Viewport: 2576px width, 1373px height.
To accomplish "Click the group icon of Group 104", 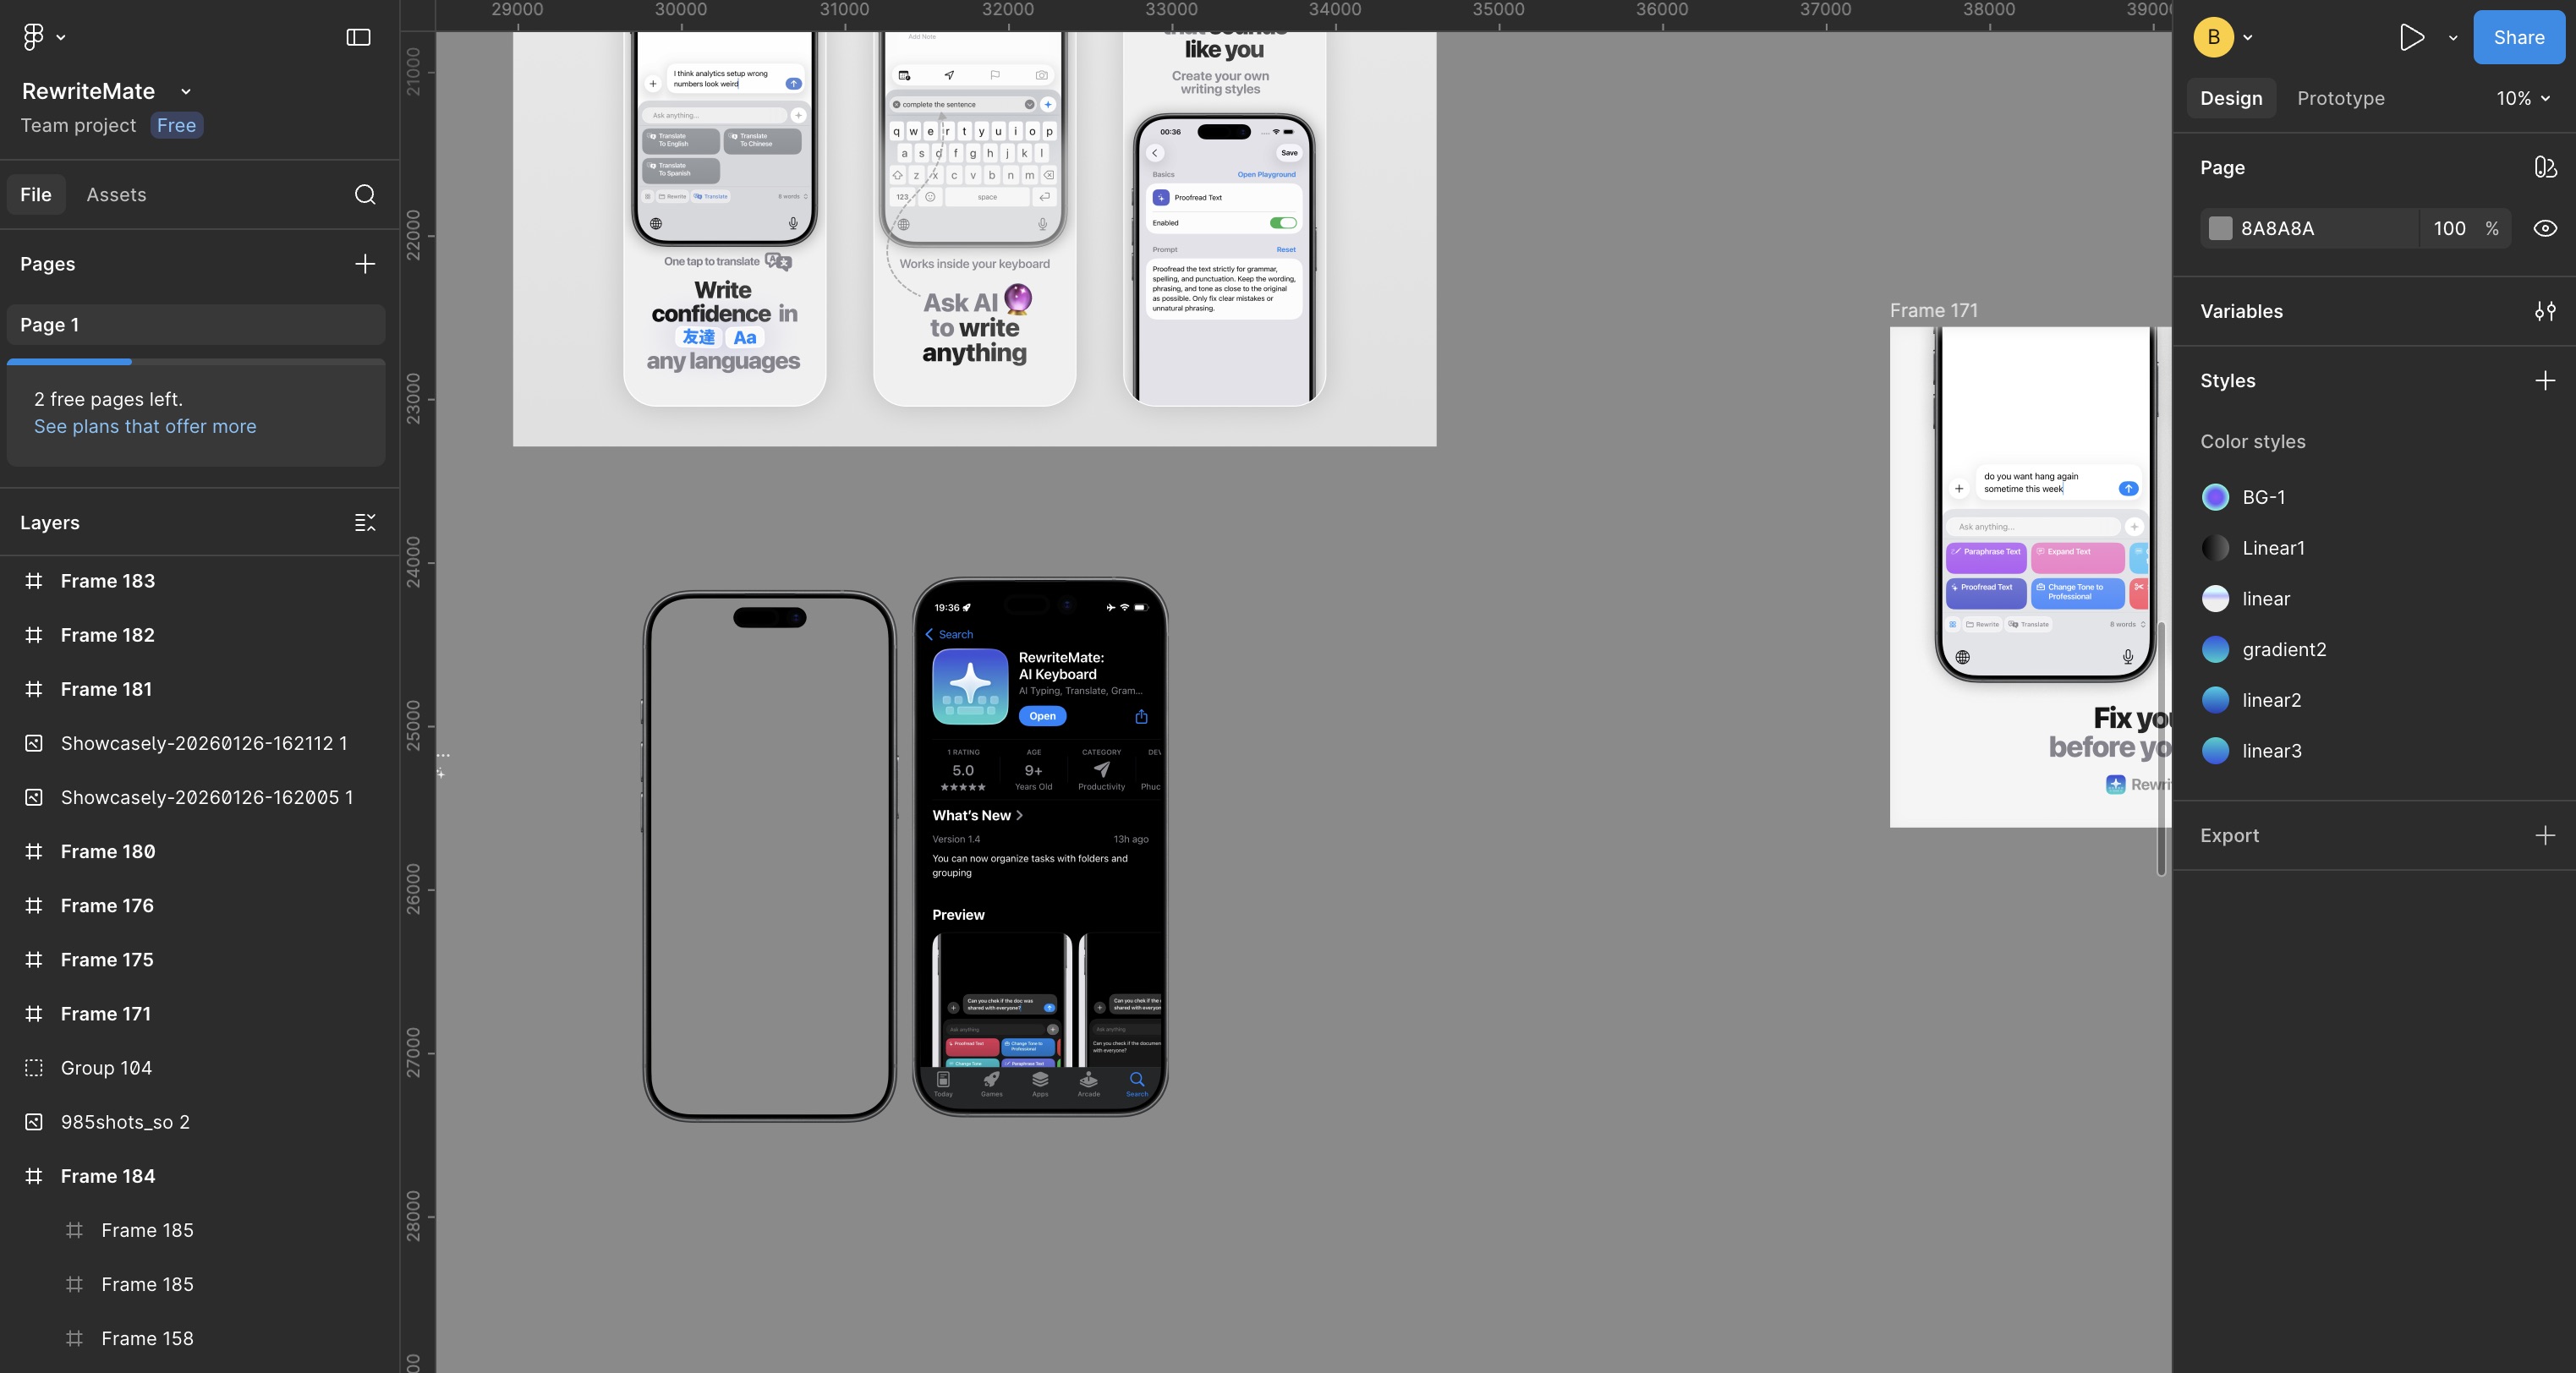I will pos(34,1068).
